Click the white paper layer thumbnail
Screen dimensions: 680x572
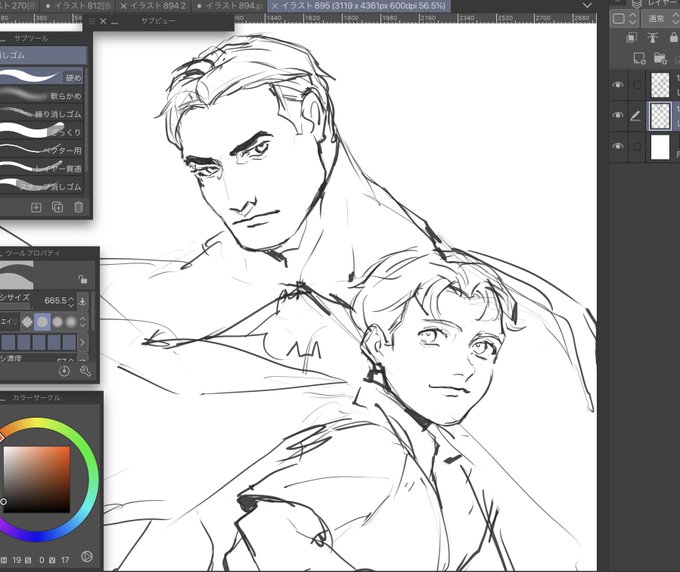coord(660,147)
